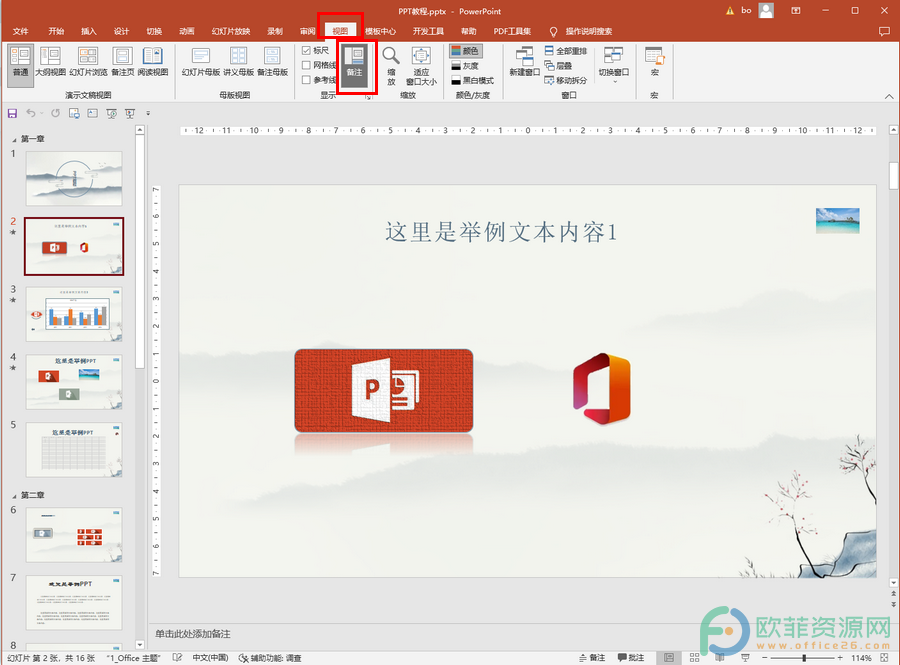The image size is (900, 665).
Task: Click the slide title 这里是举例文本内容1
Action: click(x=501, y=232)
